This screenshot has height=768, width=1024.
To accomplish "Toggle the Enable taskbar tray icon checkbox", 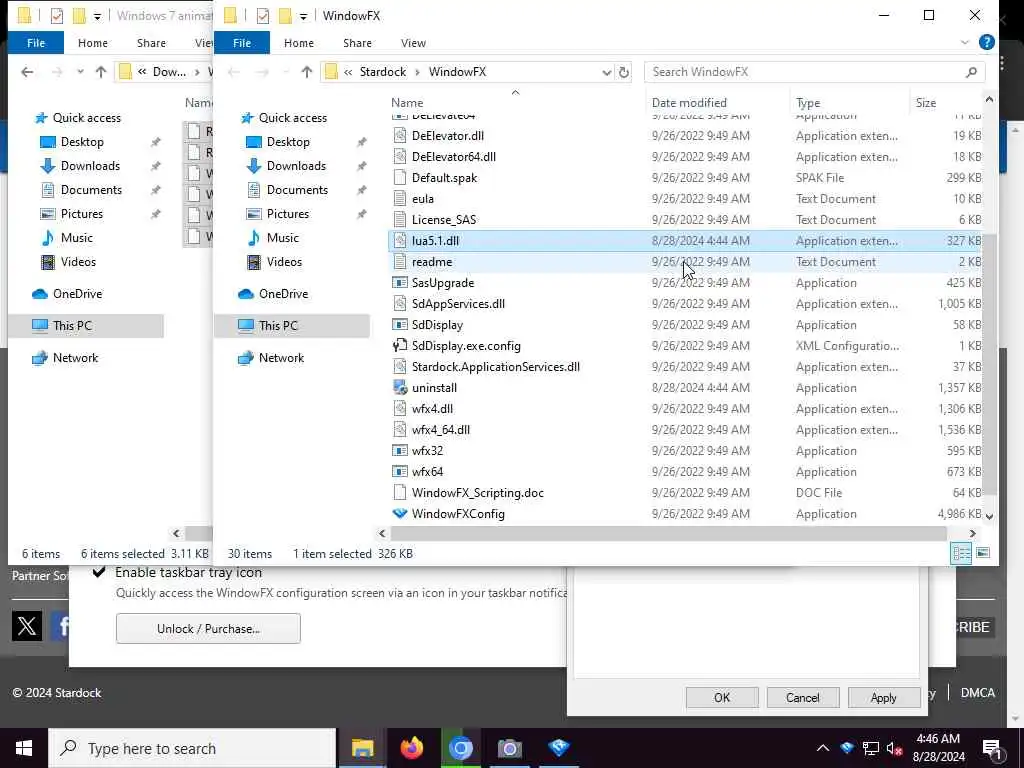I will click(99, 573).
